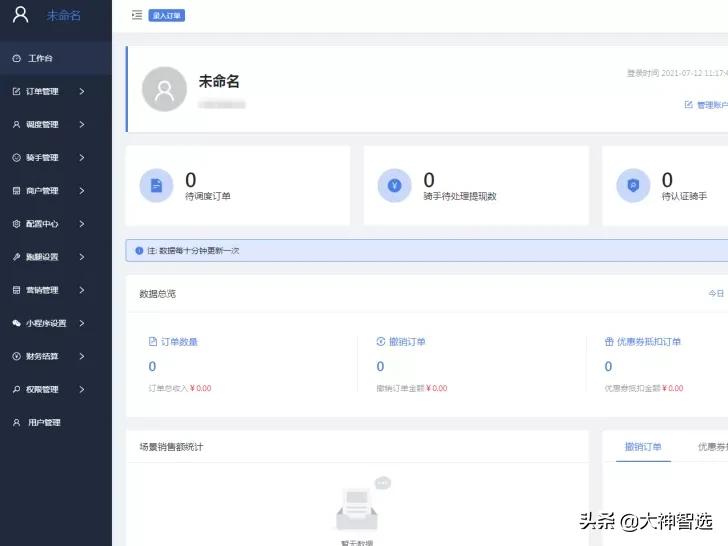Viewport: 728px width, 546px height.
Task: Click the 骑手待处理提现数 label
Action: (460, 196)
